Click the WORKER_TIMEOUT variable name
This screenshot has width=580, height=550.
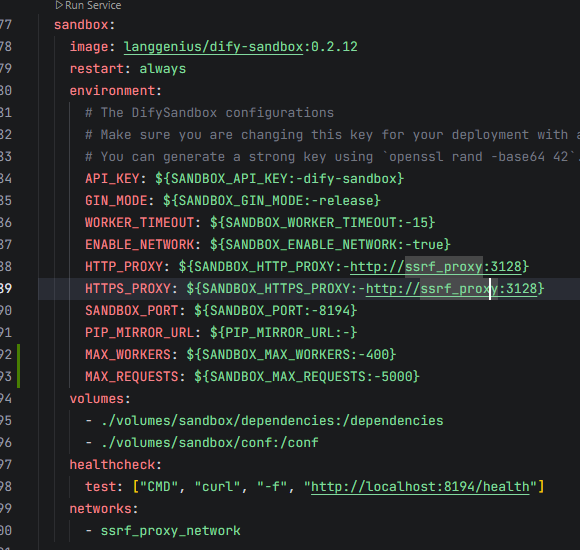pyautogui.click(x=139, y=223)
